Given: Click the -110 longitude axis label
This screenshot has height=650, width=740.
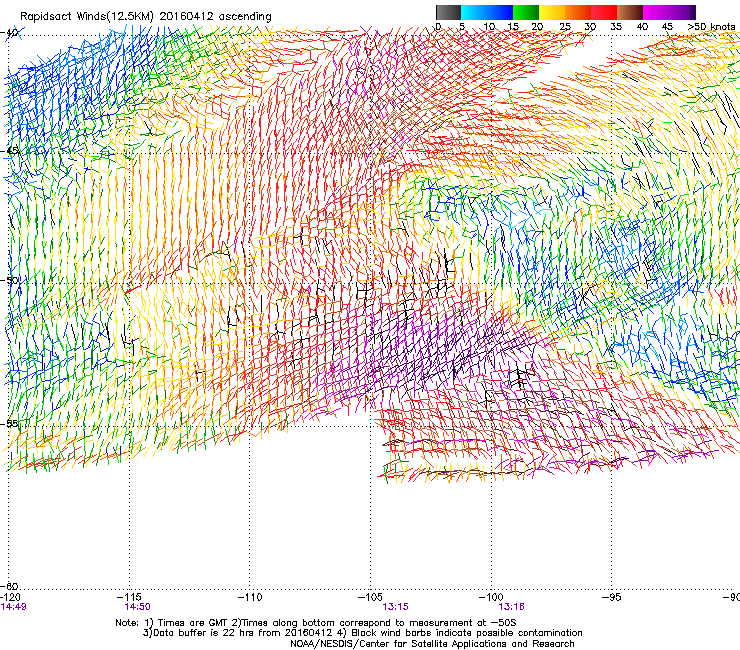Looking at the screenshot, I should click(x=250, y=598).
